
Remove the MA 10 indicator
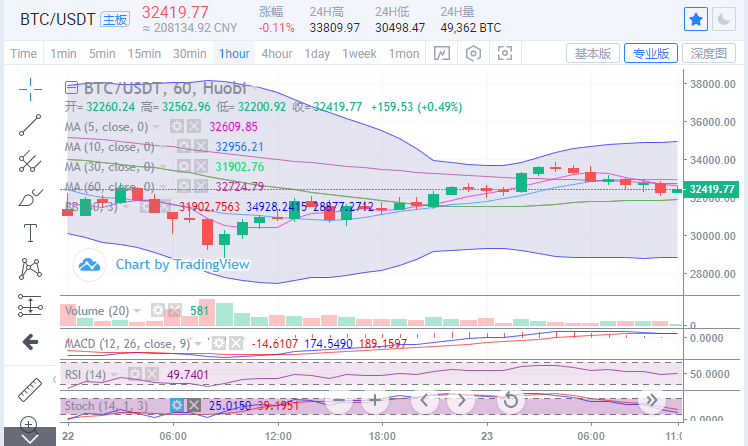(x=200, y=146)
